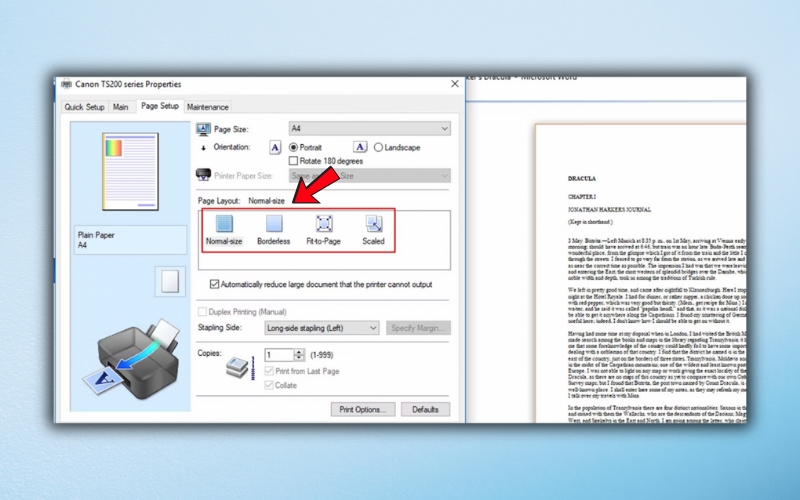Click the (1-999) copies range text
The width and height of the screenshot is (800, 500).
point(321,355)
